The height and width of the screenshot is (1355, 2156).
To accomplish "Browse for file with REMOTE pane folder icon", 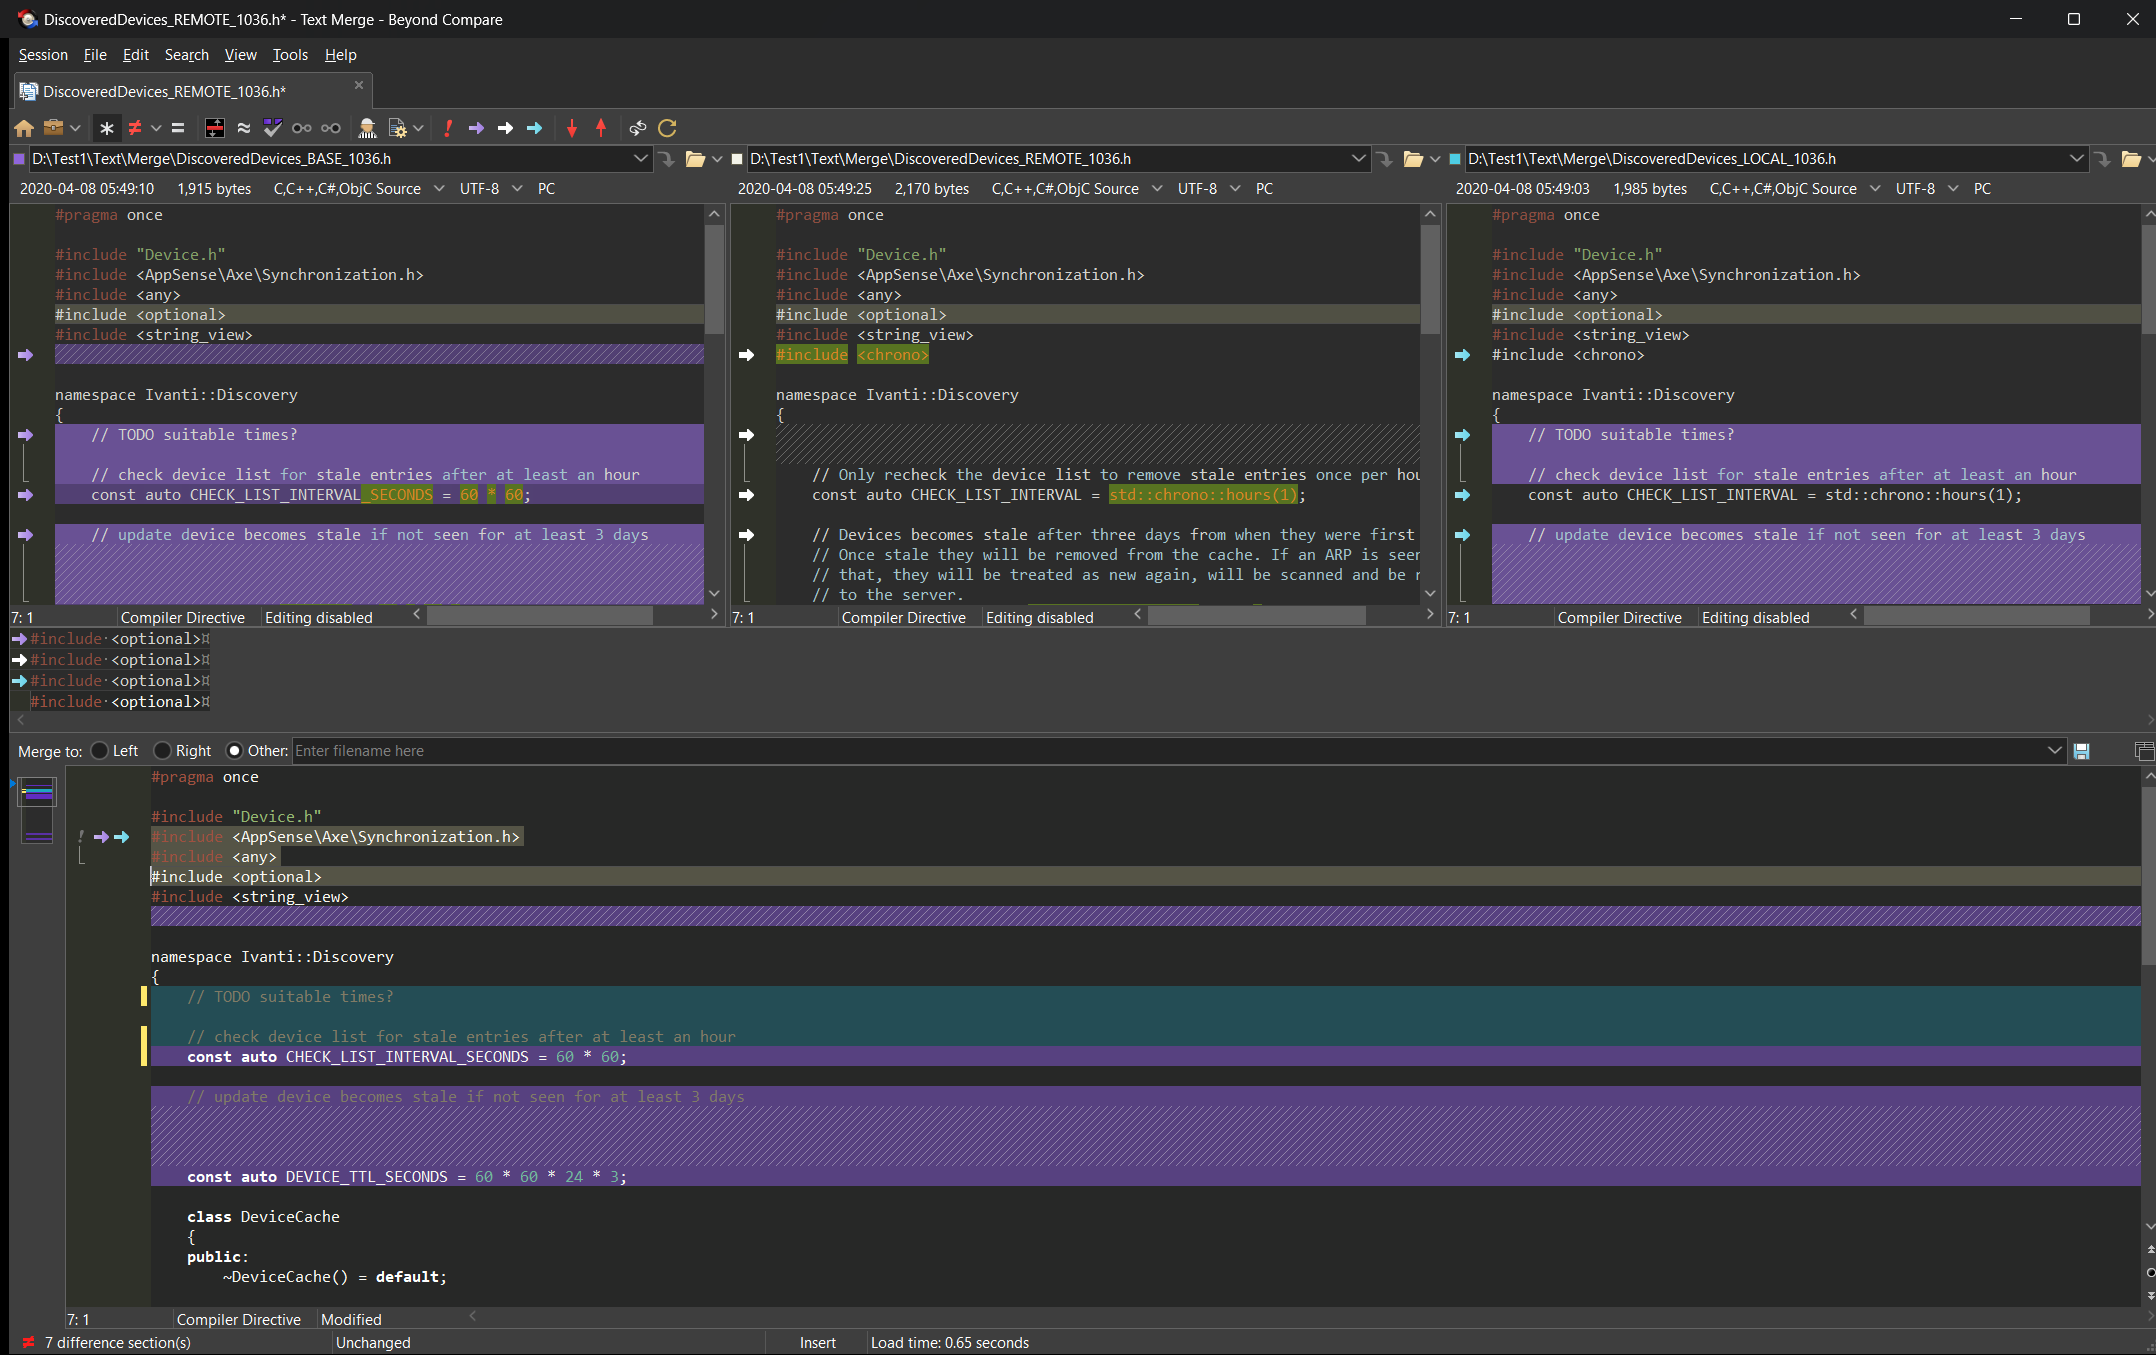I will (x=1413, y=158).
